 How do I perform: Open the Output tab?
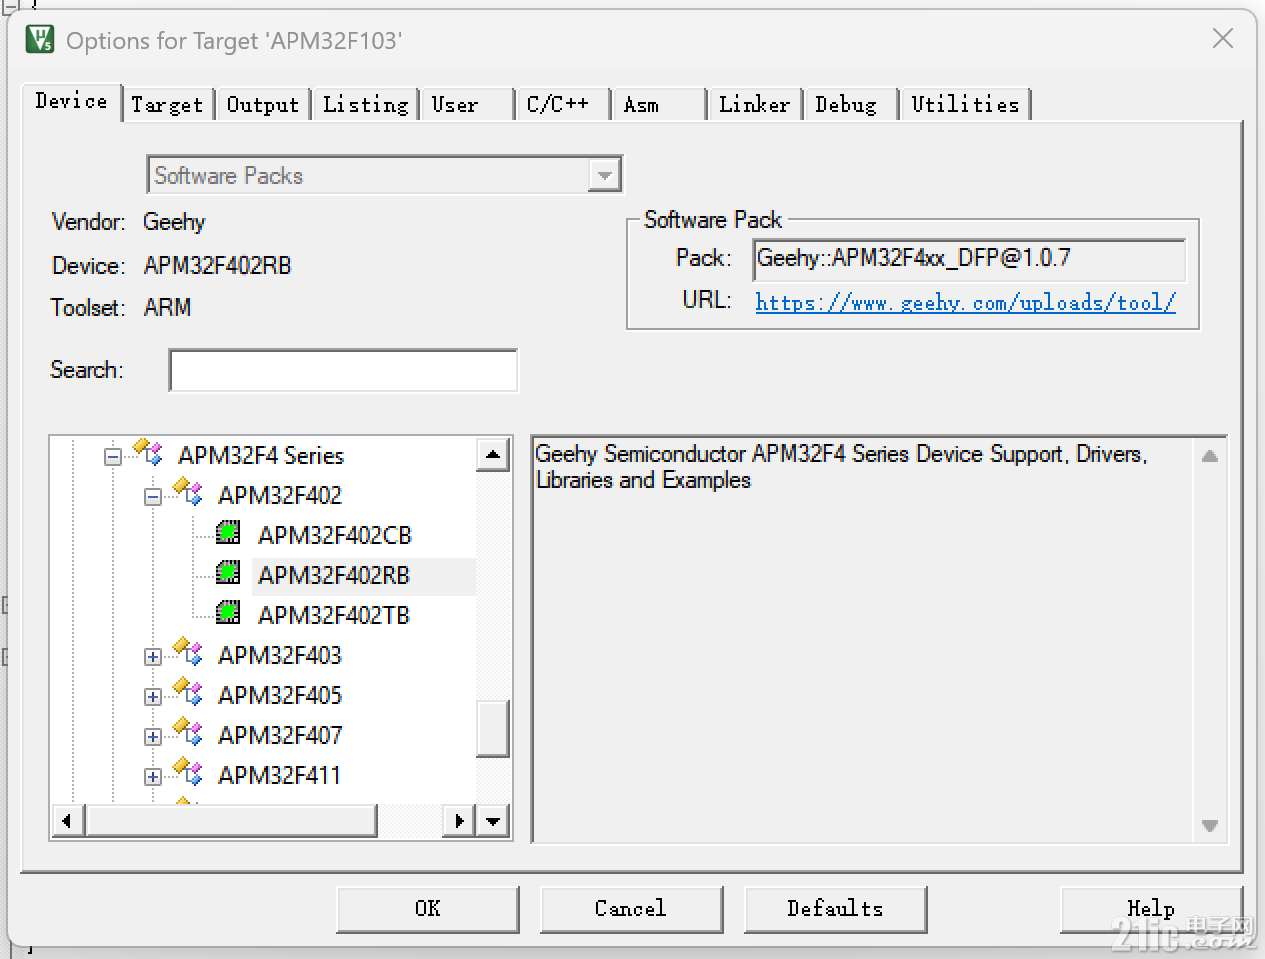point(263,105)
